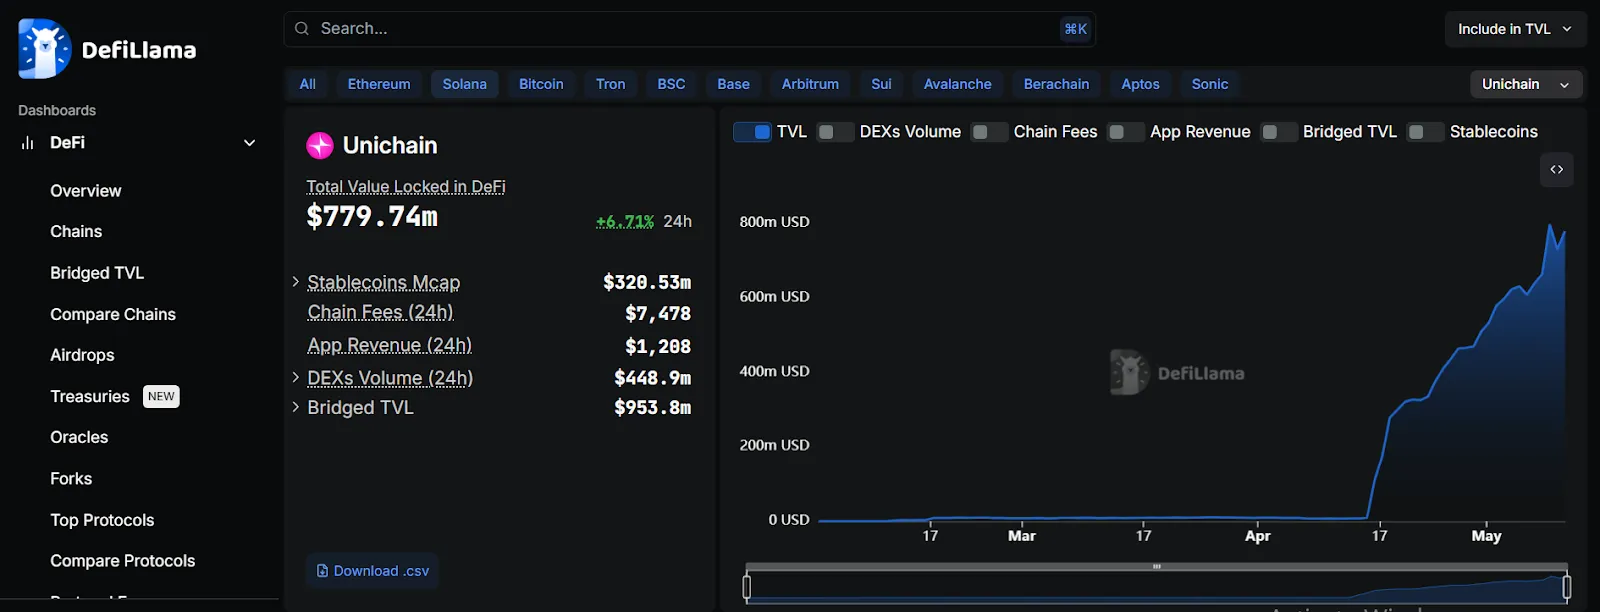This screenshot has width=1600, height=612.
Task: Select the Sui chain tab
Action: pyautogui.click(x=881, y=84)
